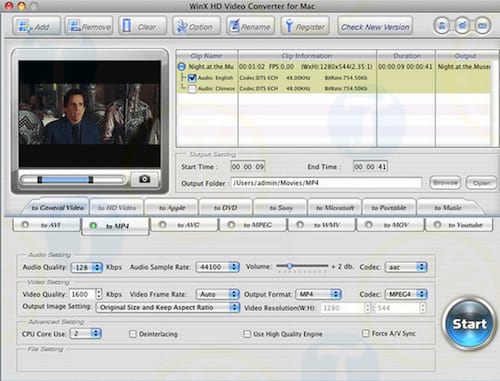Screen dimensions: 500x381
Task: Click the user profile round icon
Action: pos(443,25)
